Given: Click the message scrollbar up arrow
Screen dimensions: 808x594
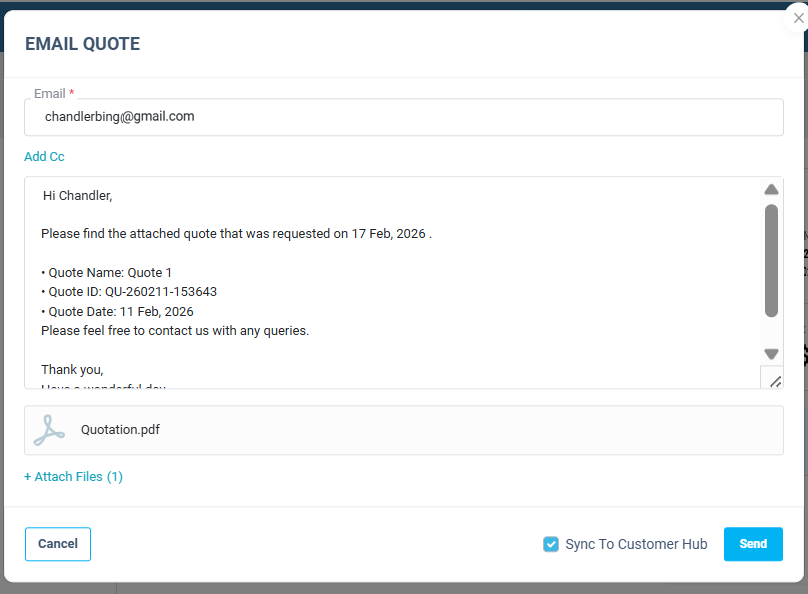Looking at the screenshot, I should pos(771,189).
